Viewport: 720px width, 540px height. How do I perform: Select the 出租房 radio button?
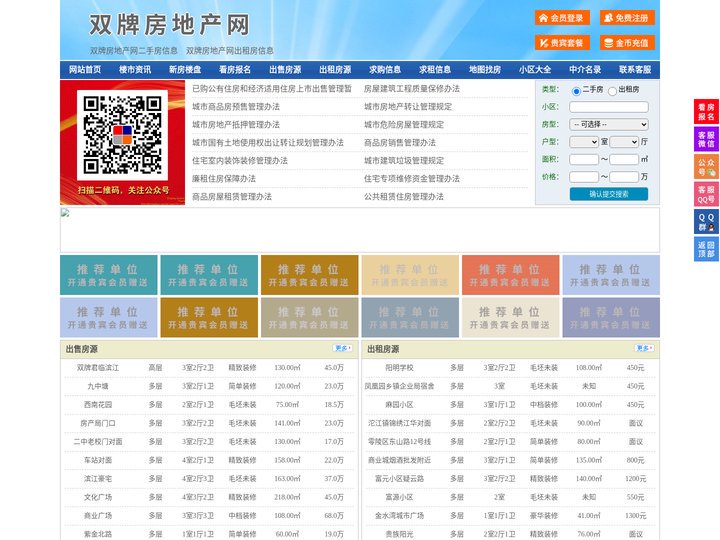tap(612, 91)
